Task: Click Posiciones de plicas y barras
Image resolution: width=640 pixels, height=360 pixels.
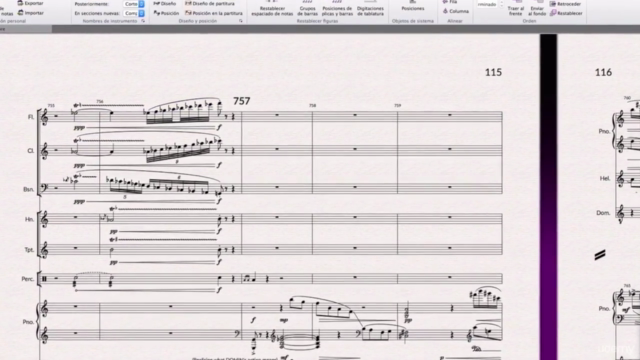Action: tap(337, 8)
